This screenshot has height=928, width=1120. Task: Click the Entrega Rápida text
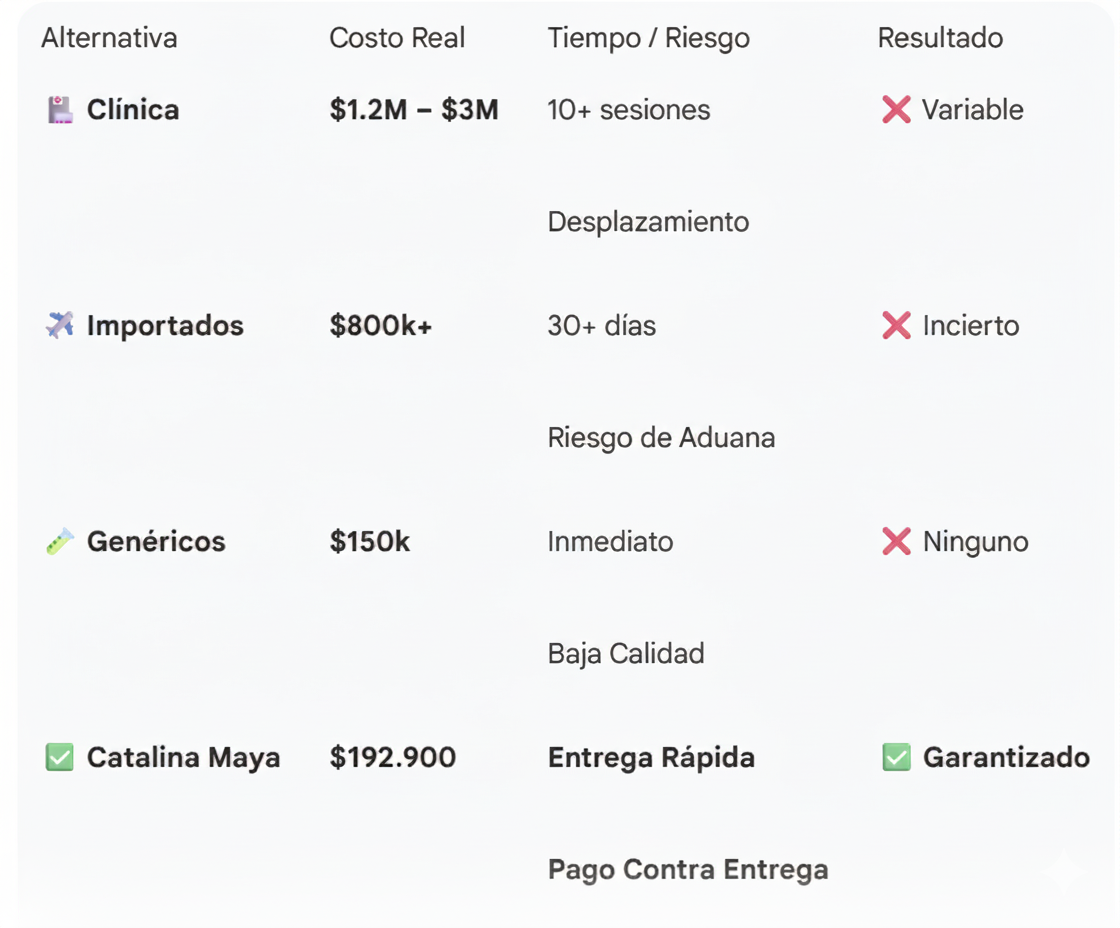651,758
